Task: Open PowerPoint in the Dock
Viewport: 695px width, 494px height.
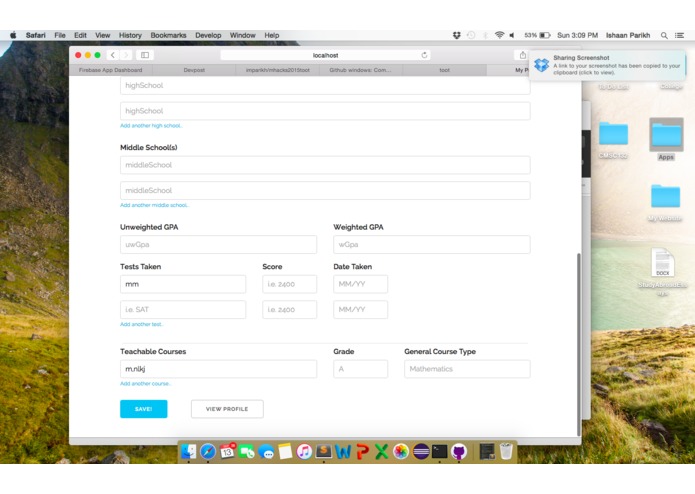Action: coord(362,451)
